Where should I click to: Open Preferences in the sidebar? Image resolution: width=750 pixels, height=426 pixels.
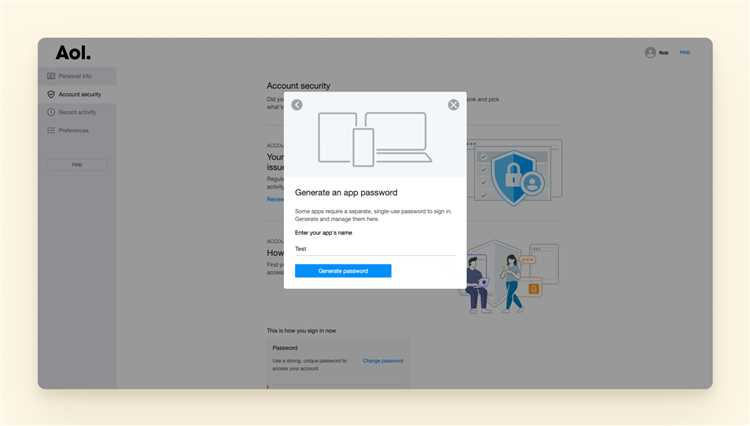[77, 130]
